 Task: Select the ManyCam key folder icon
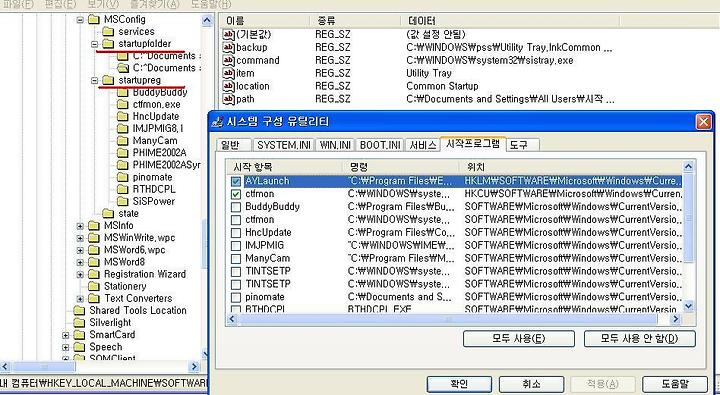point(123,141)
